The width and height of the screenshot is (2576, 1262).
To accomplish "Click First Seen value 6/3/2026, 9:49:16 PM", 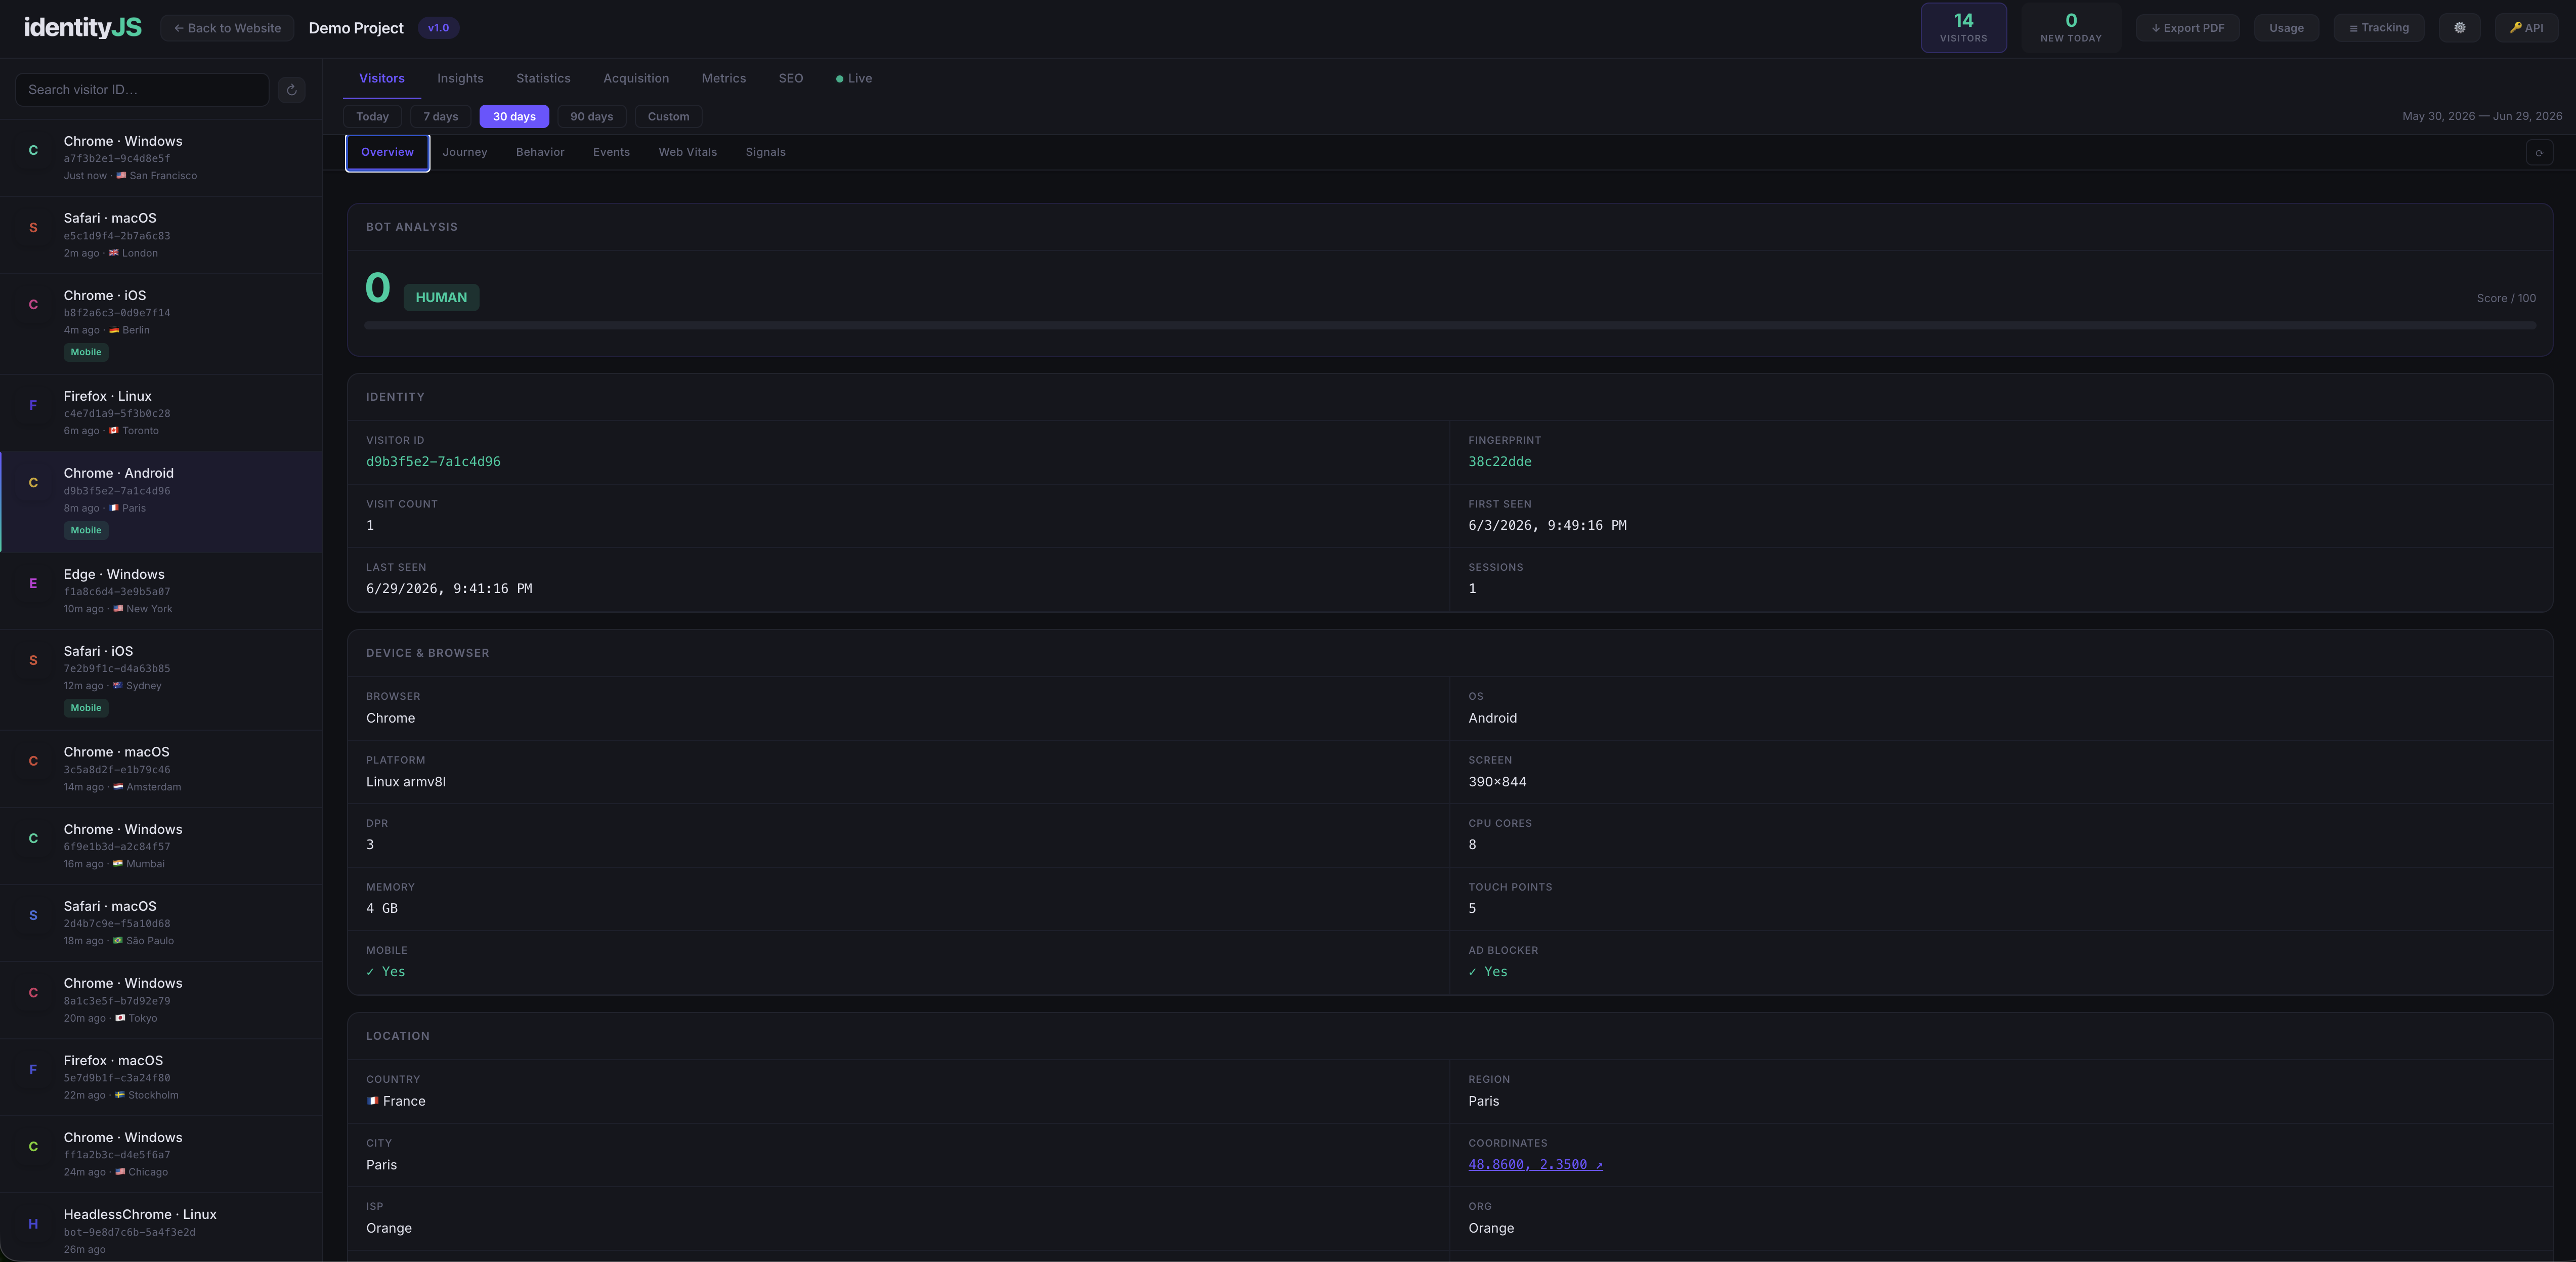I will point(1547,525).
